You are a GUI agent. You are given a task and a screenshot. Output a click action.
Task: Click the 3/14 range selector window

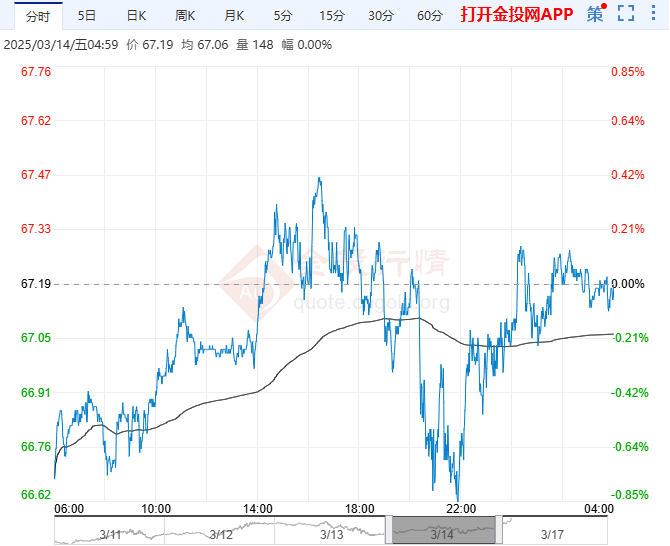point(444,530)
